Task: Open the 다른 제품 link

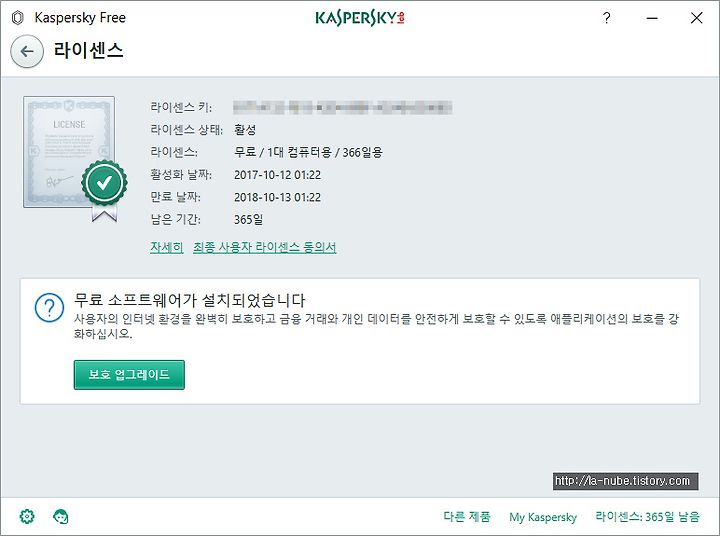Action: pyautogui.click(x=467, y=517)
